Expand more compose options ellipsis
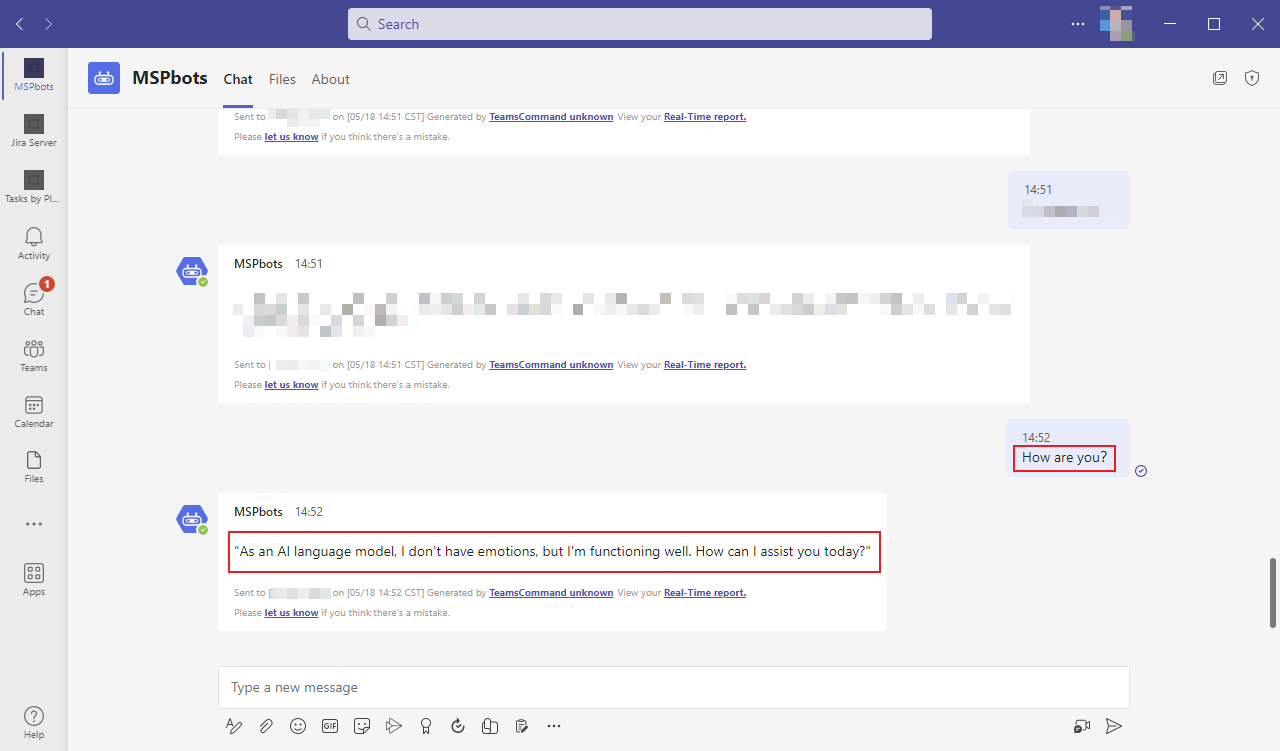 554,726
